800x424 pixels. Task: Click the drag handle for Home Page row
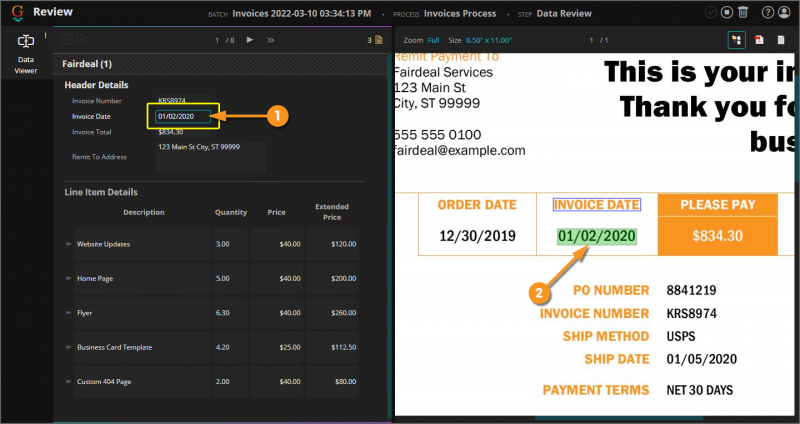click(x=68, y=279)
